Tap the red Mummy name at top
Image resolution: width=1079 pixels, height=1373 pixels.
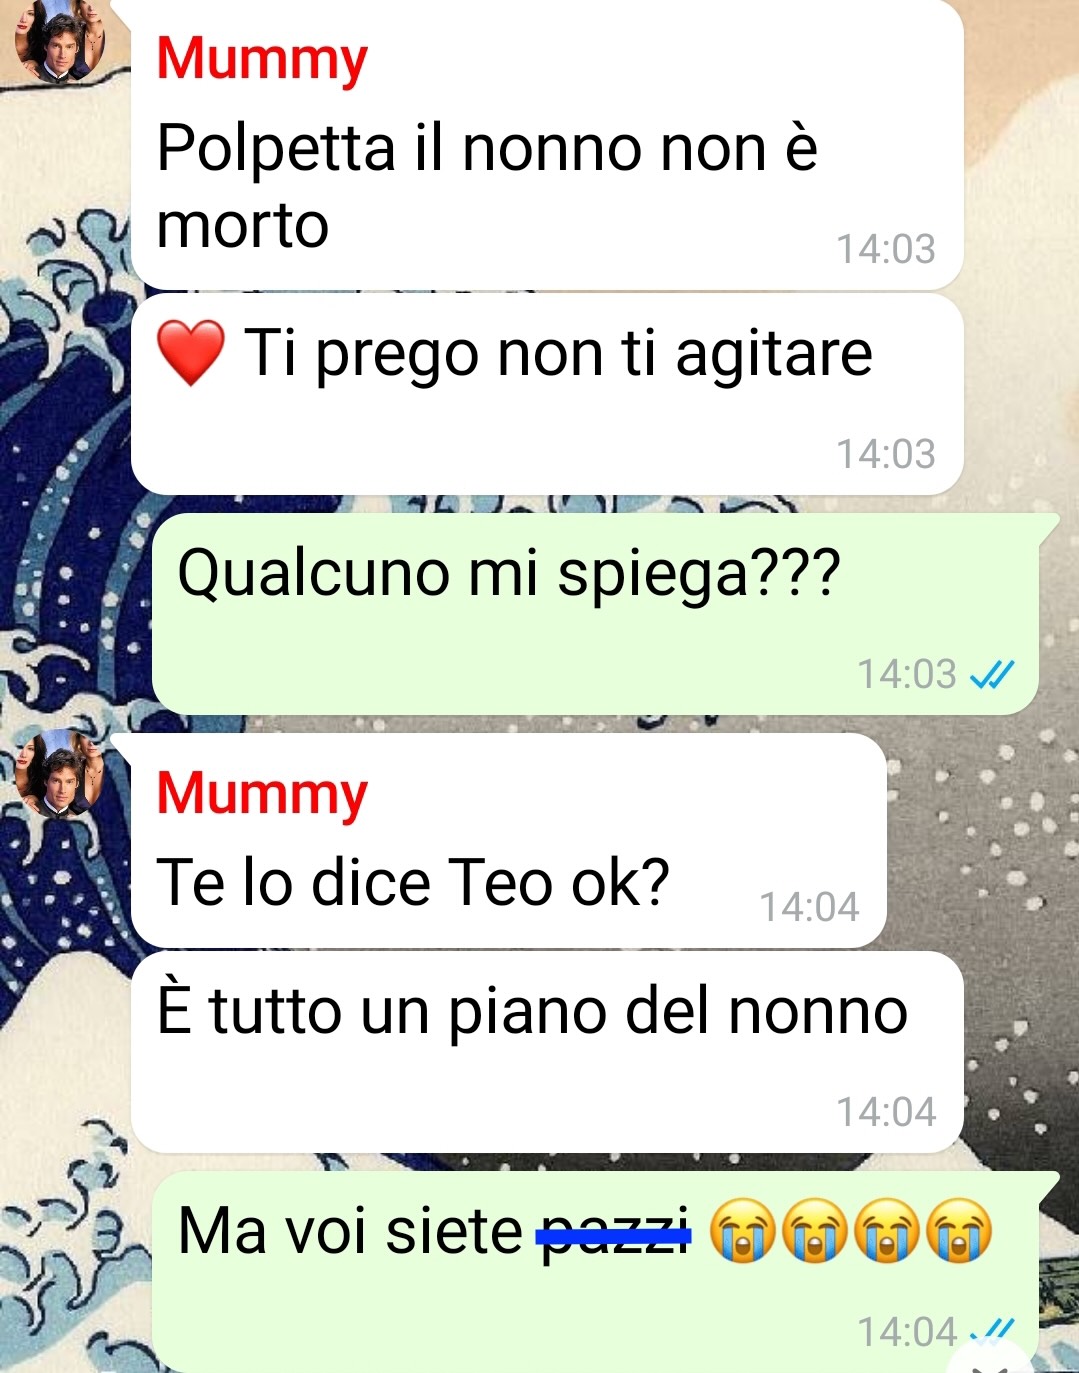point(262,58)
